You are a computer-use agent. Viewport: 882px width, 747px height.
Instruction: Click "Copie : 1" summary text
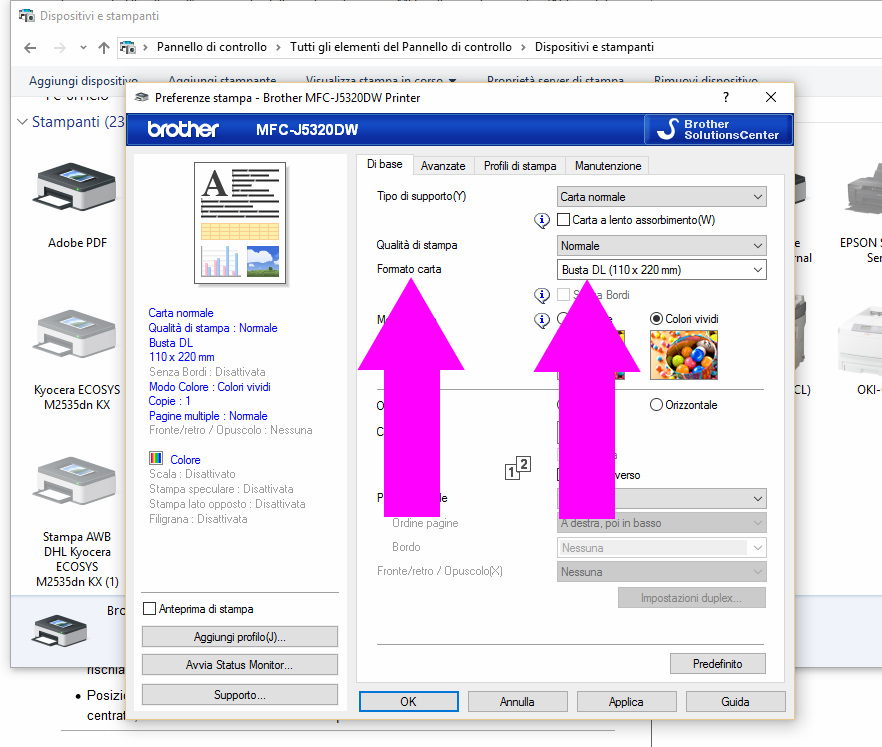click(x=169, y=401)
